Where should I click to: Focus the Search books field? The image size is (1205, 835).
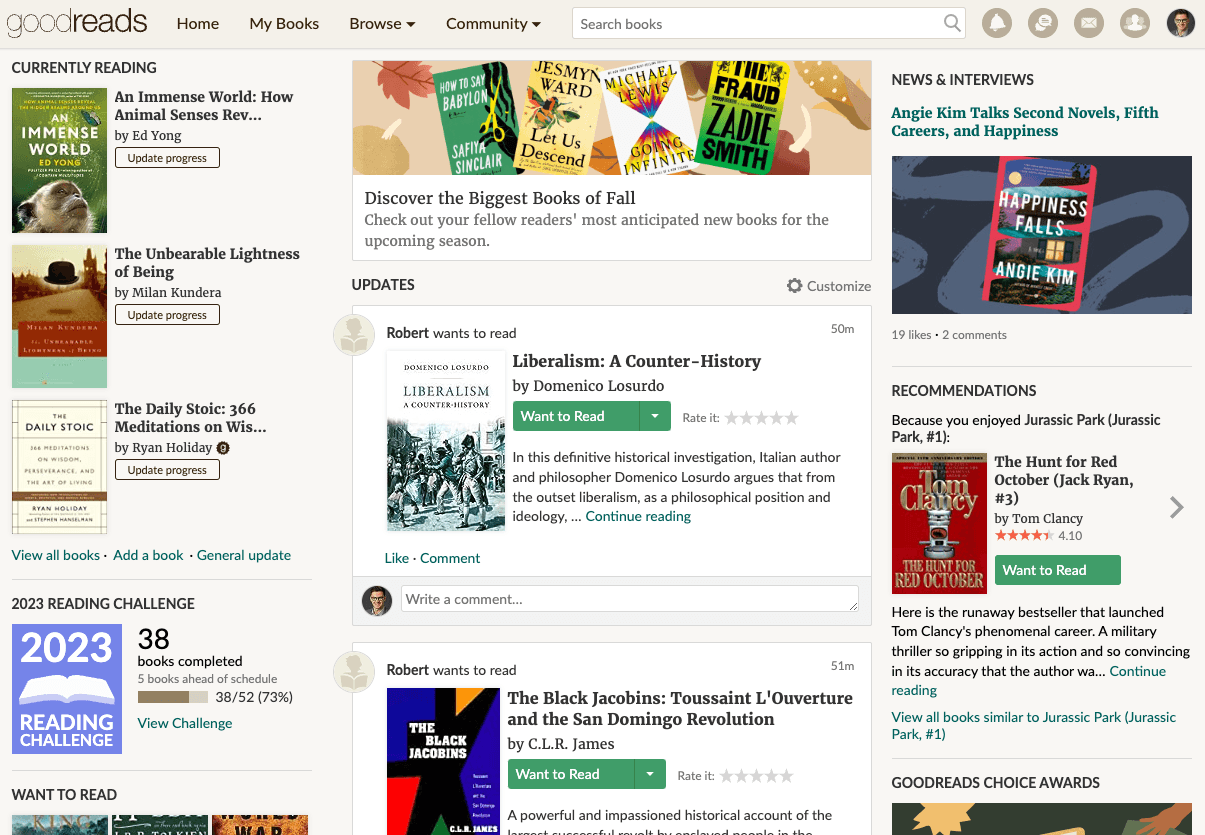(x=757, y=23)
